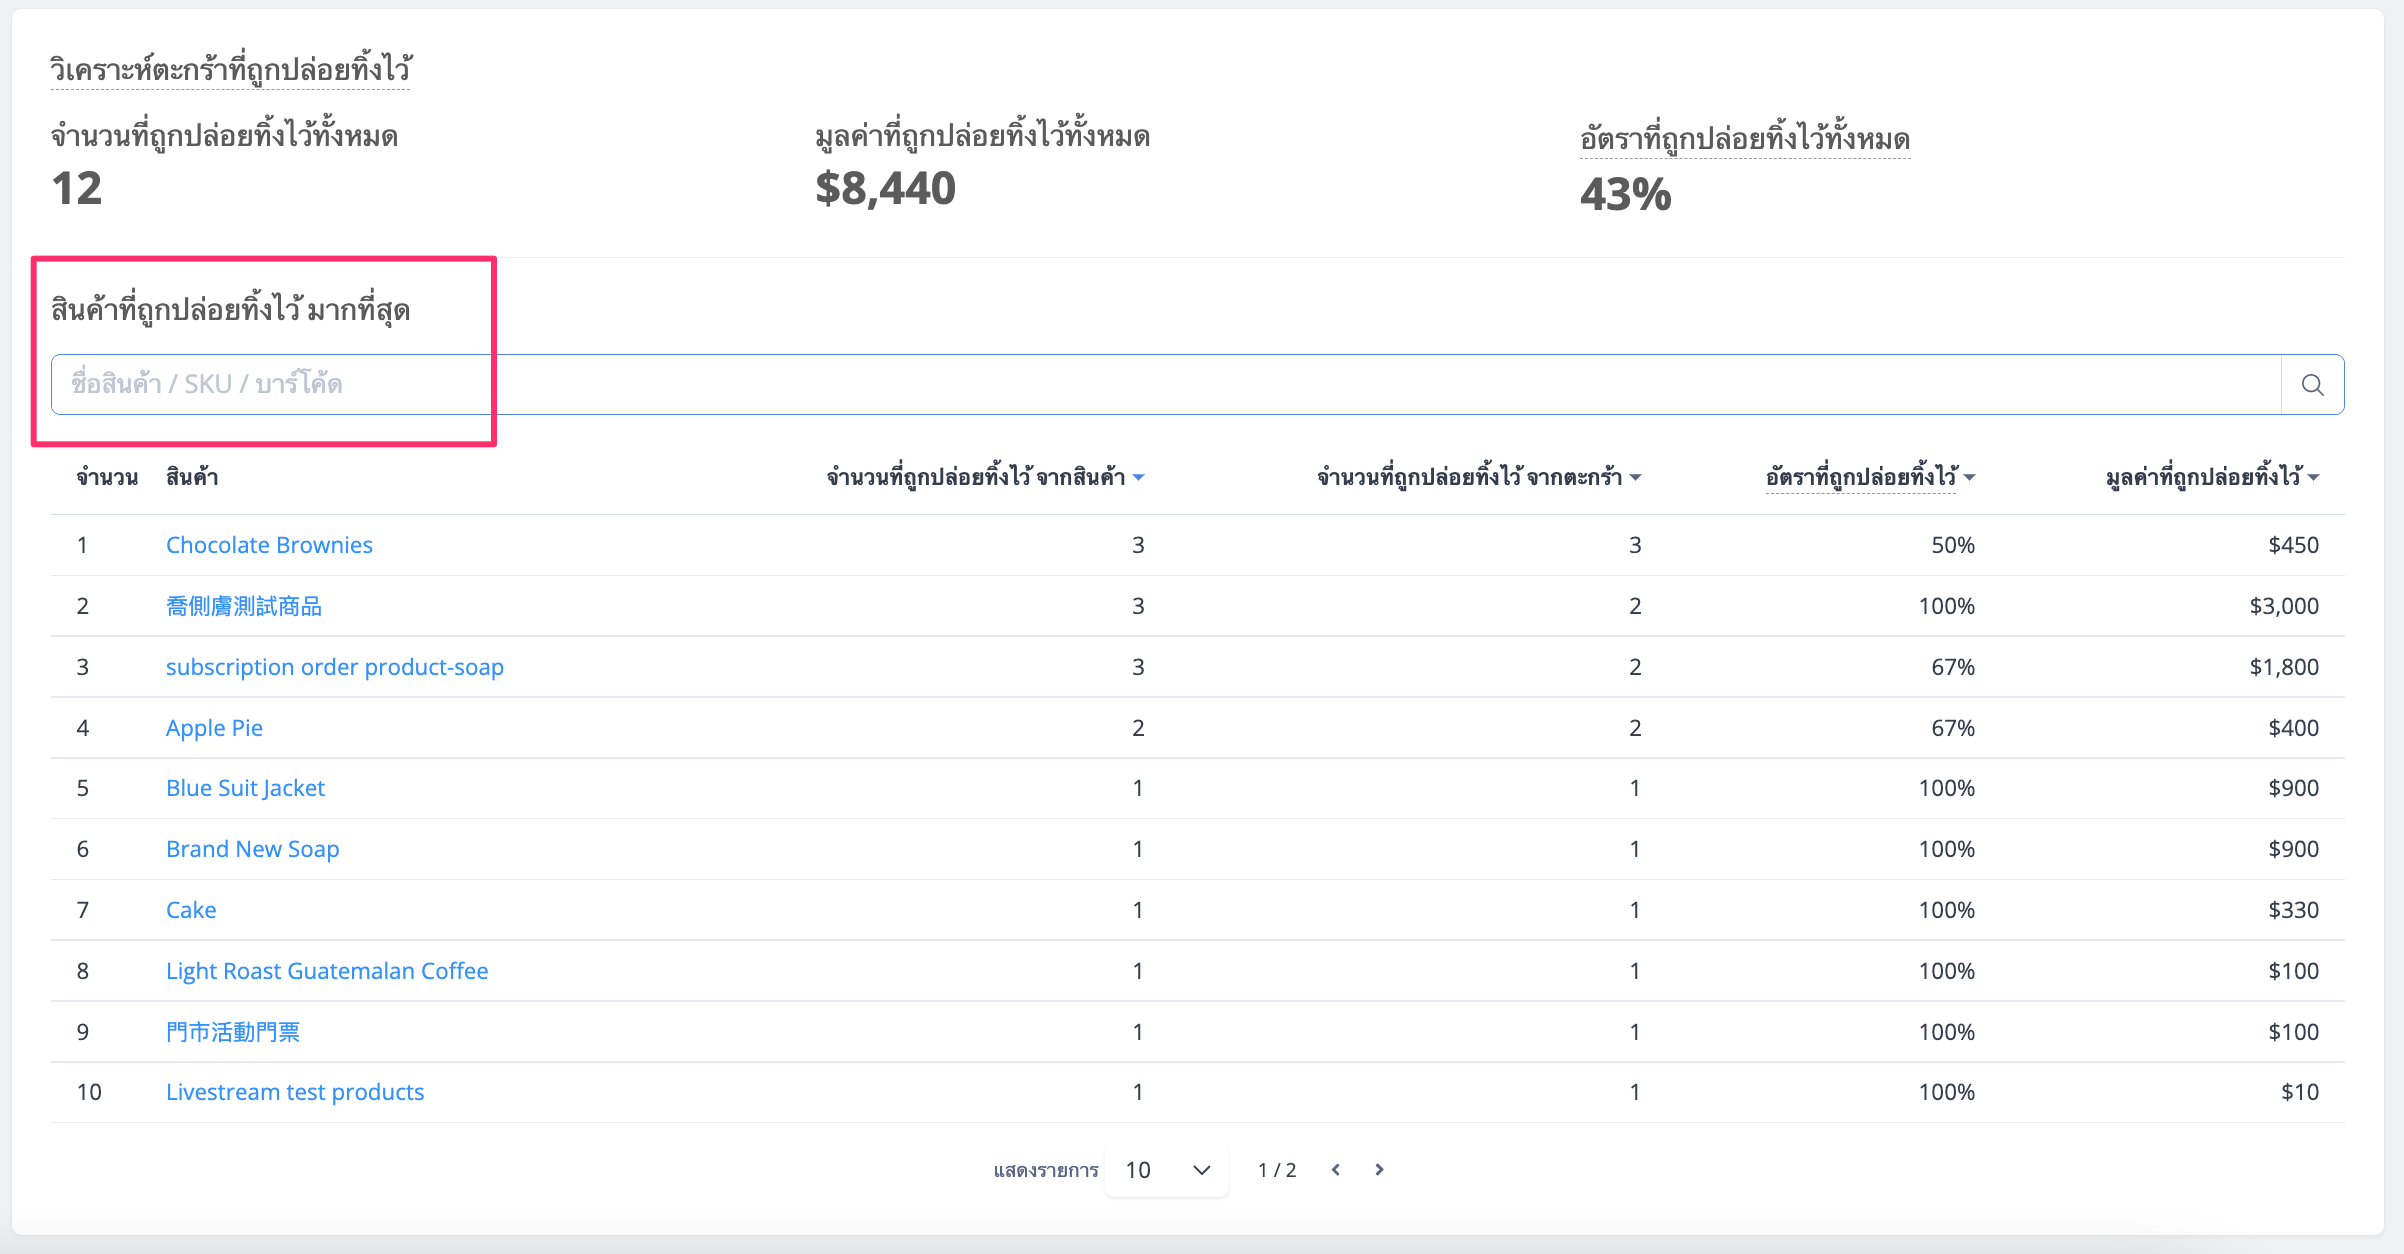This screenshot has height=1254, width=2404.
Task: Click the จำนวน column header
Action: (107, 477)
